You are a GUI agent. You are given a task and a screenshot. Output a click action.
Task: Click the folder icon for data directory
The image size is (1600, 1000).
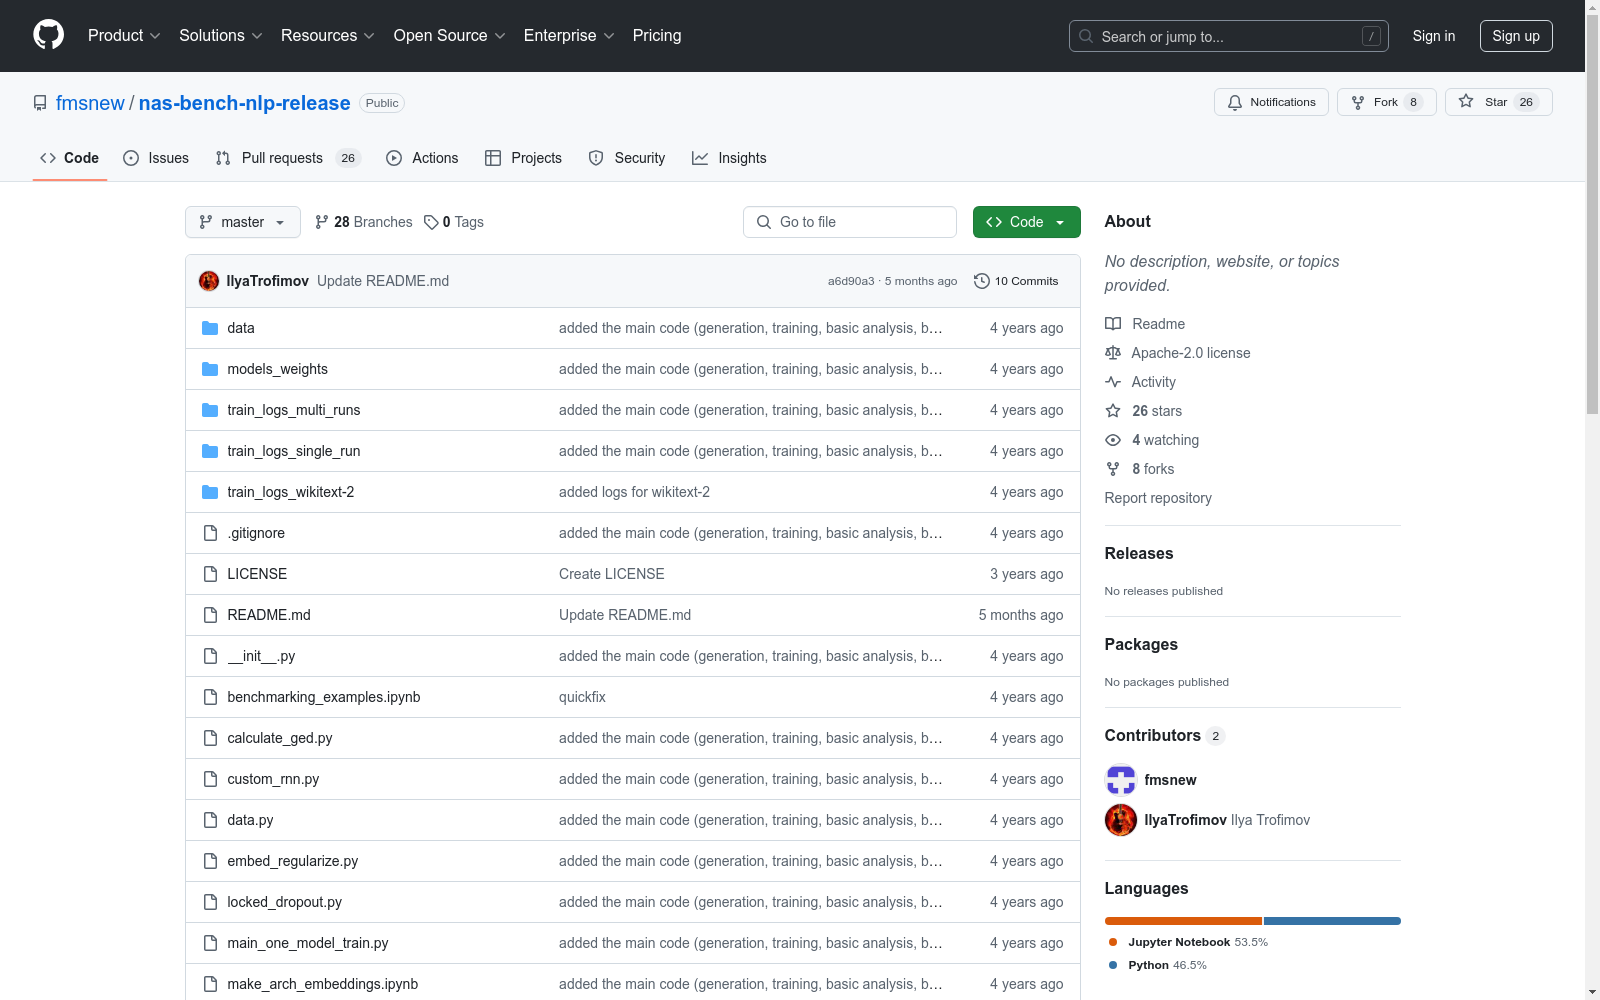click(210, 328)
